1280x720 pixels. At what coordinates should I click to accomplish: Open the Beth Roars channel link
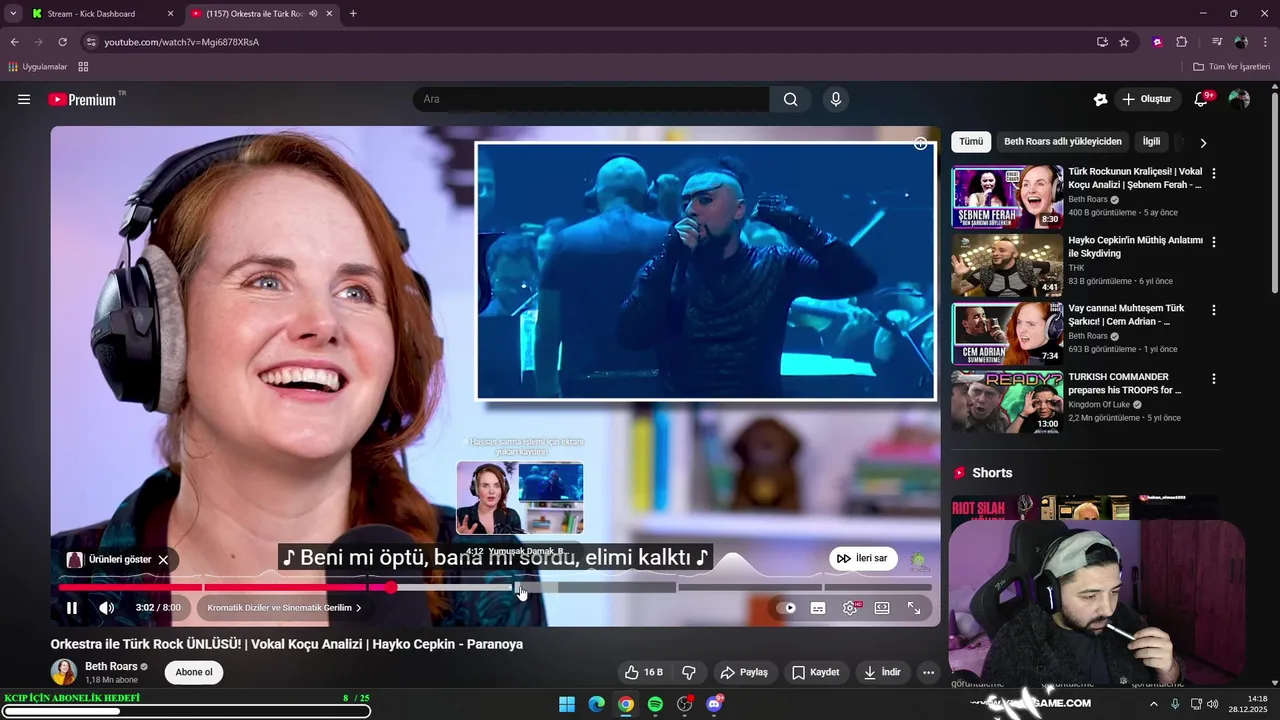click(111, 666)
